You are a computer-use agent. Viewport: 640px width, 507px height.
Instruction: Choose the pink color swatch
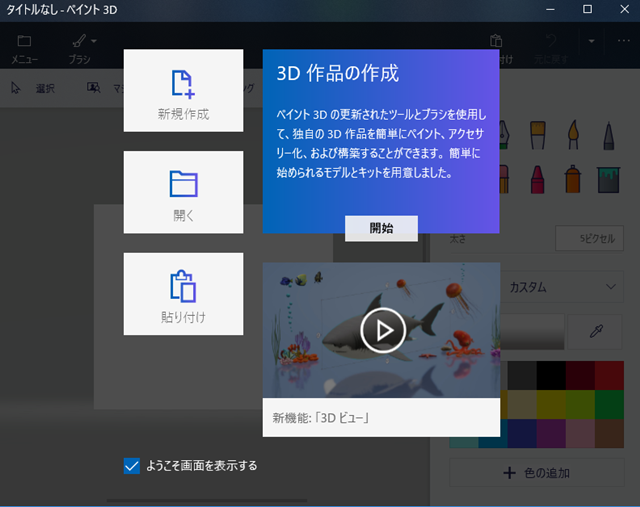[580, 434]
